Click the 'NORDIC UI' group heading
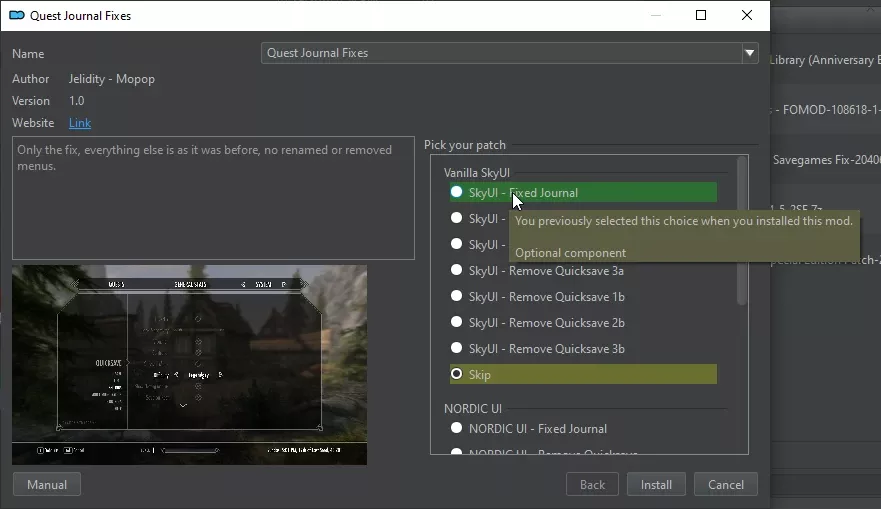 [x=473, y=408]
